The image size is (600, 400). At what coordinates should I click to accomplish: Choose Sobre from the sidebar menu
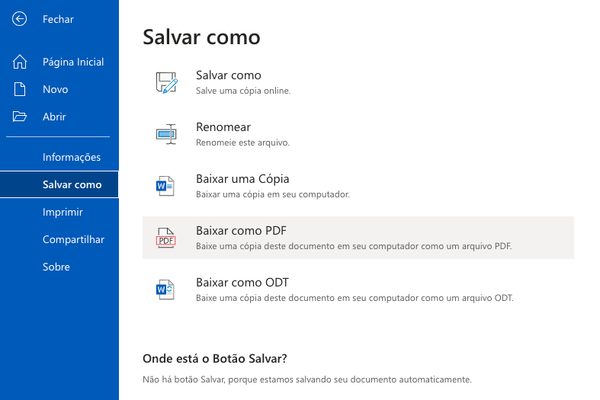[x=56, y=267]
